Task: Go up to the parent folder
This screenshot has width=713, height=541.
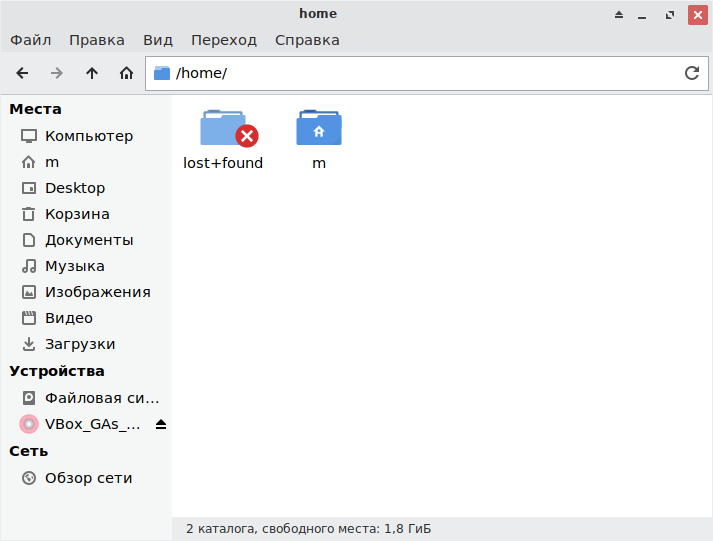Action: [x=92, y=73]
